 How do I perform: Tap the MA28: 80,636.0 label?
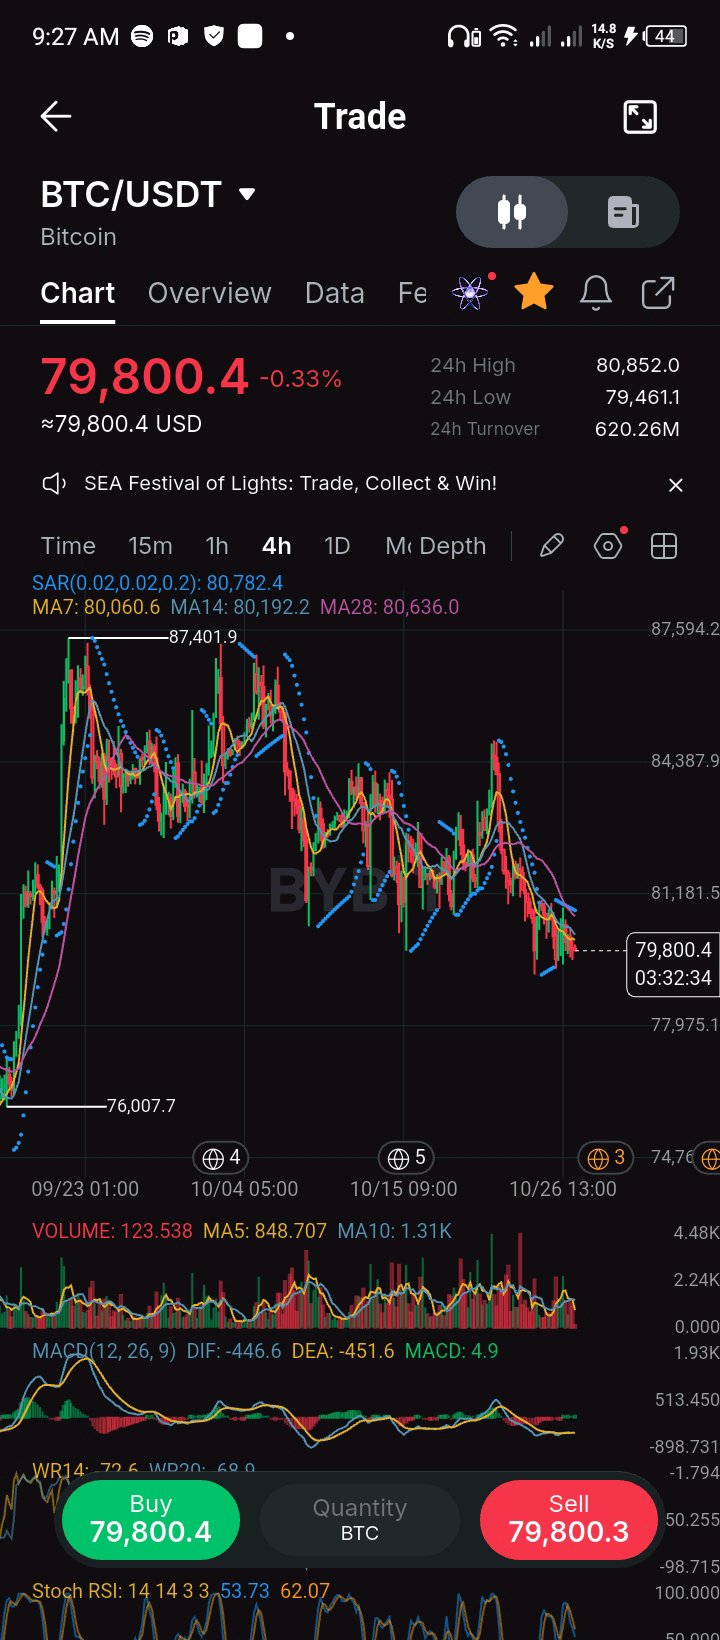click(389, 607)
